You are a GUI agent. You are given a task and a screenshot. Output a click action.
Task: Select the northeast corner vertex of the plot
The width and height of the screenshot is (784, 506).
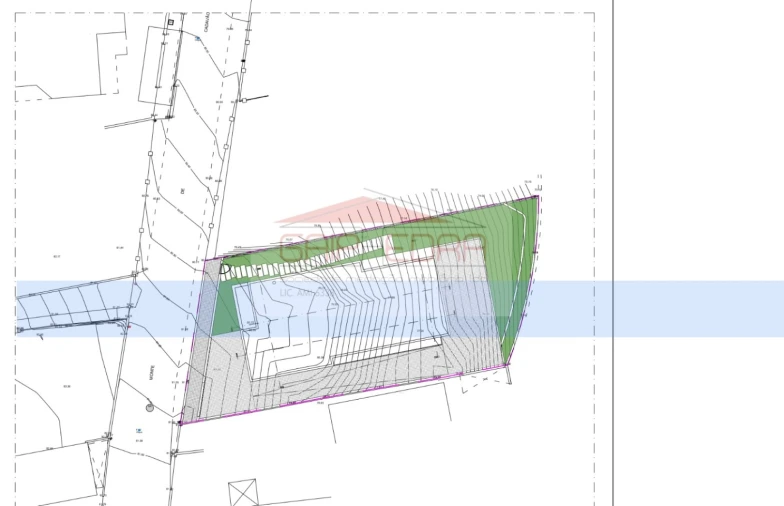(x=538, y=196)
